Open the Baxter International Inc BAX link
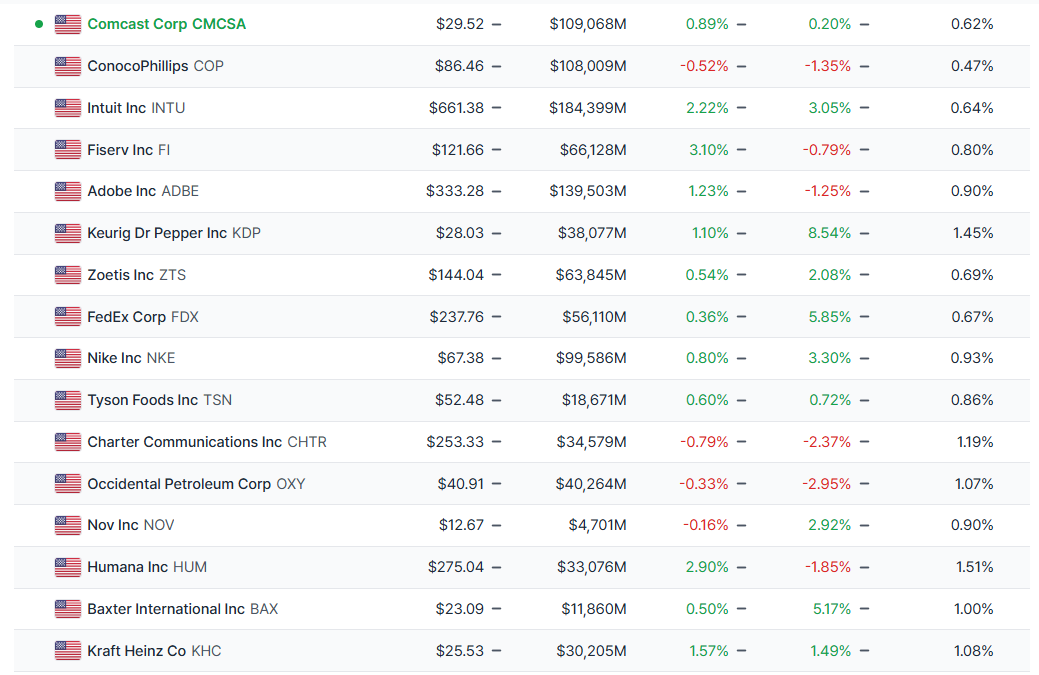 click(x=182, y=609)
